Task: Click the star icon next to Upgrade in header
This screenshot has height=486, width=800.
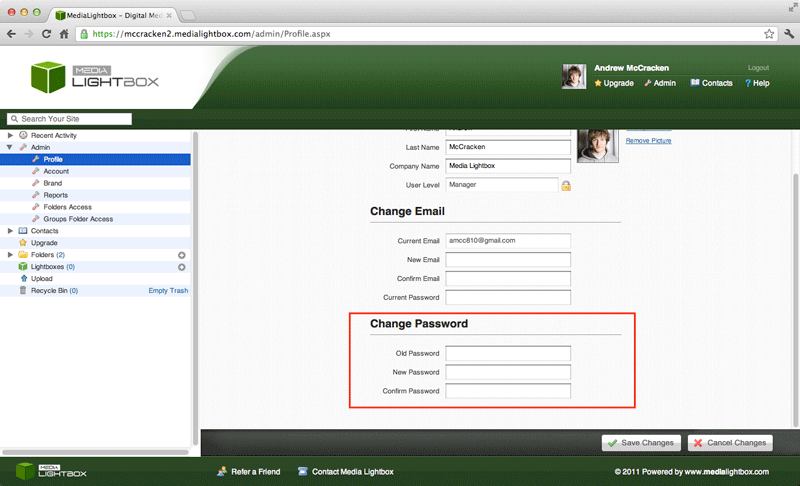Action: click(598, 83)
